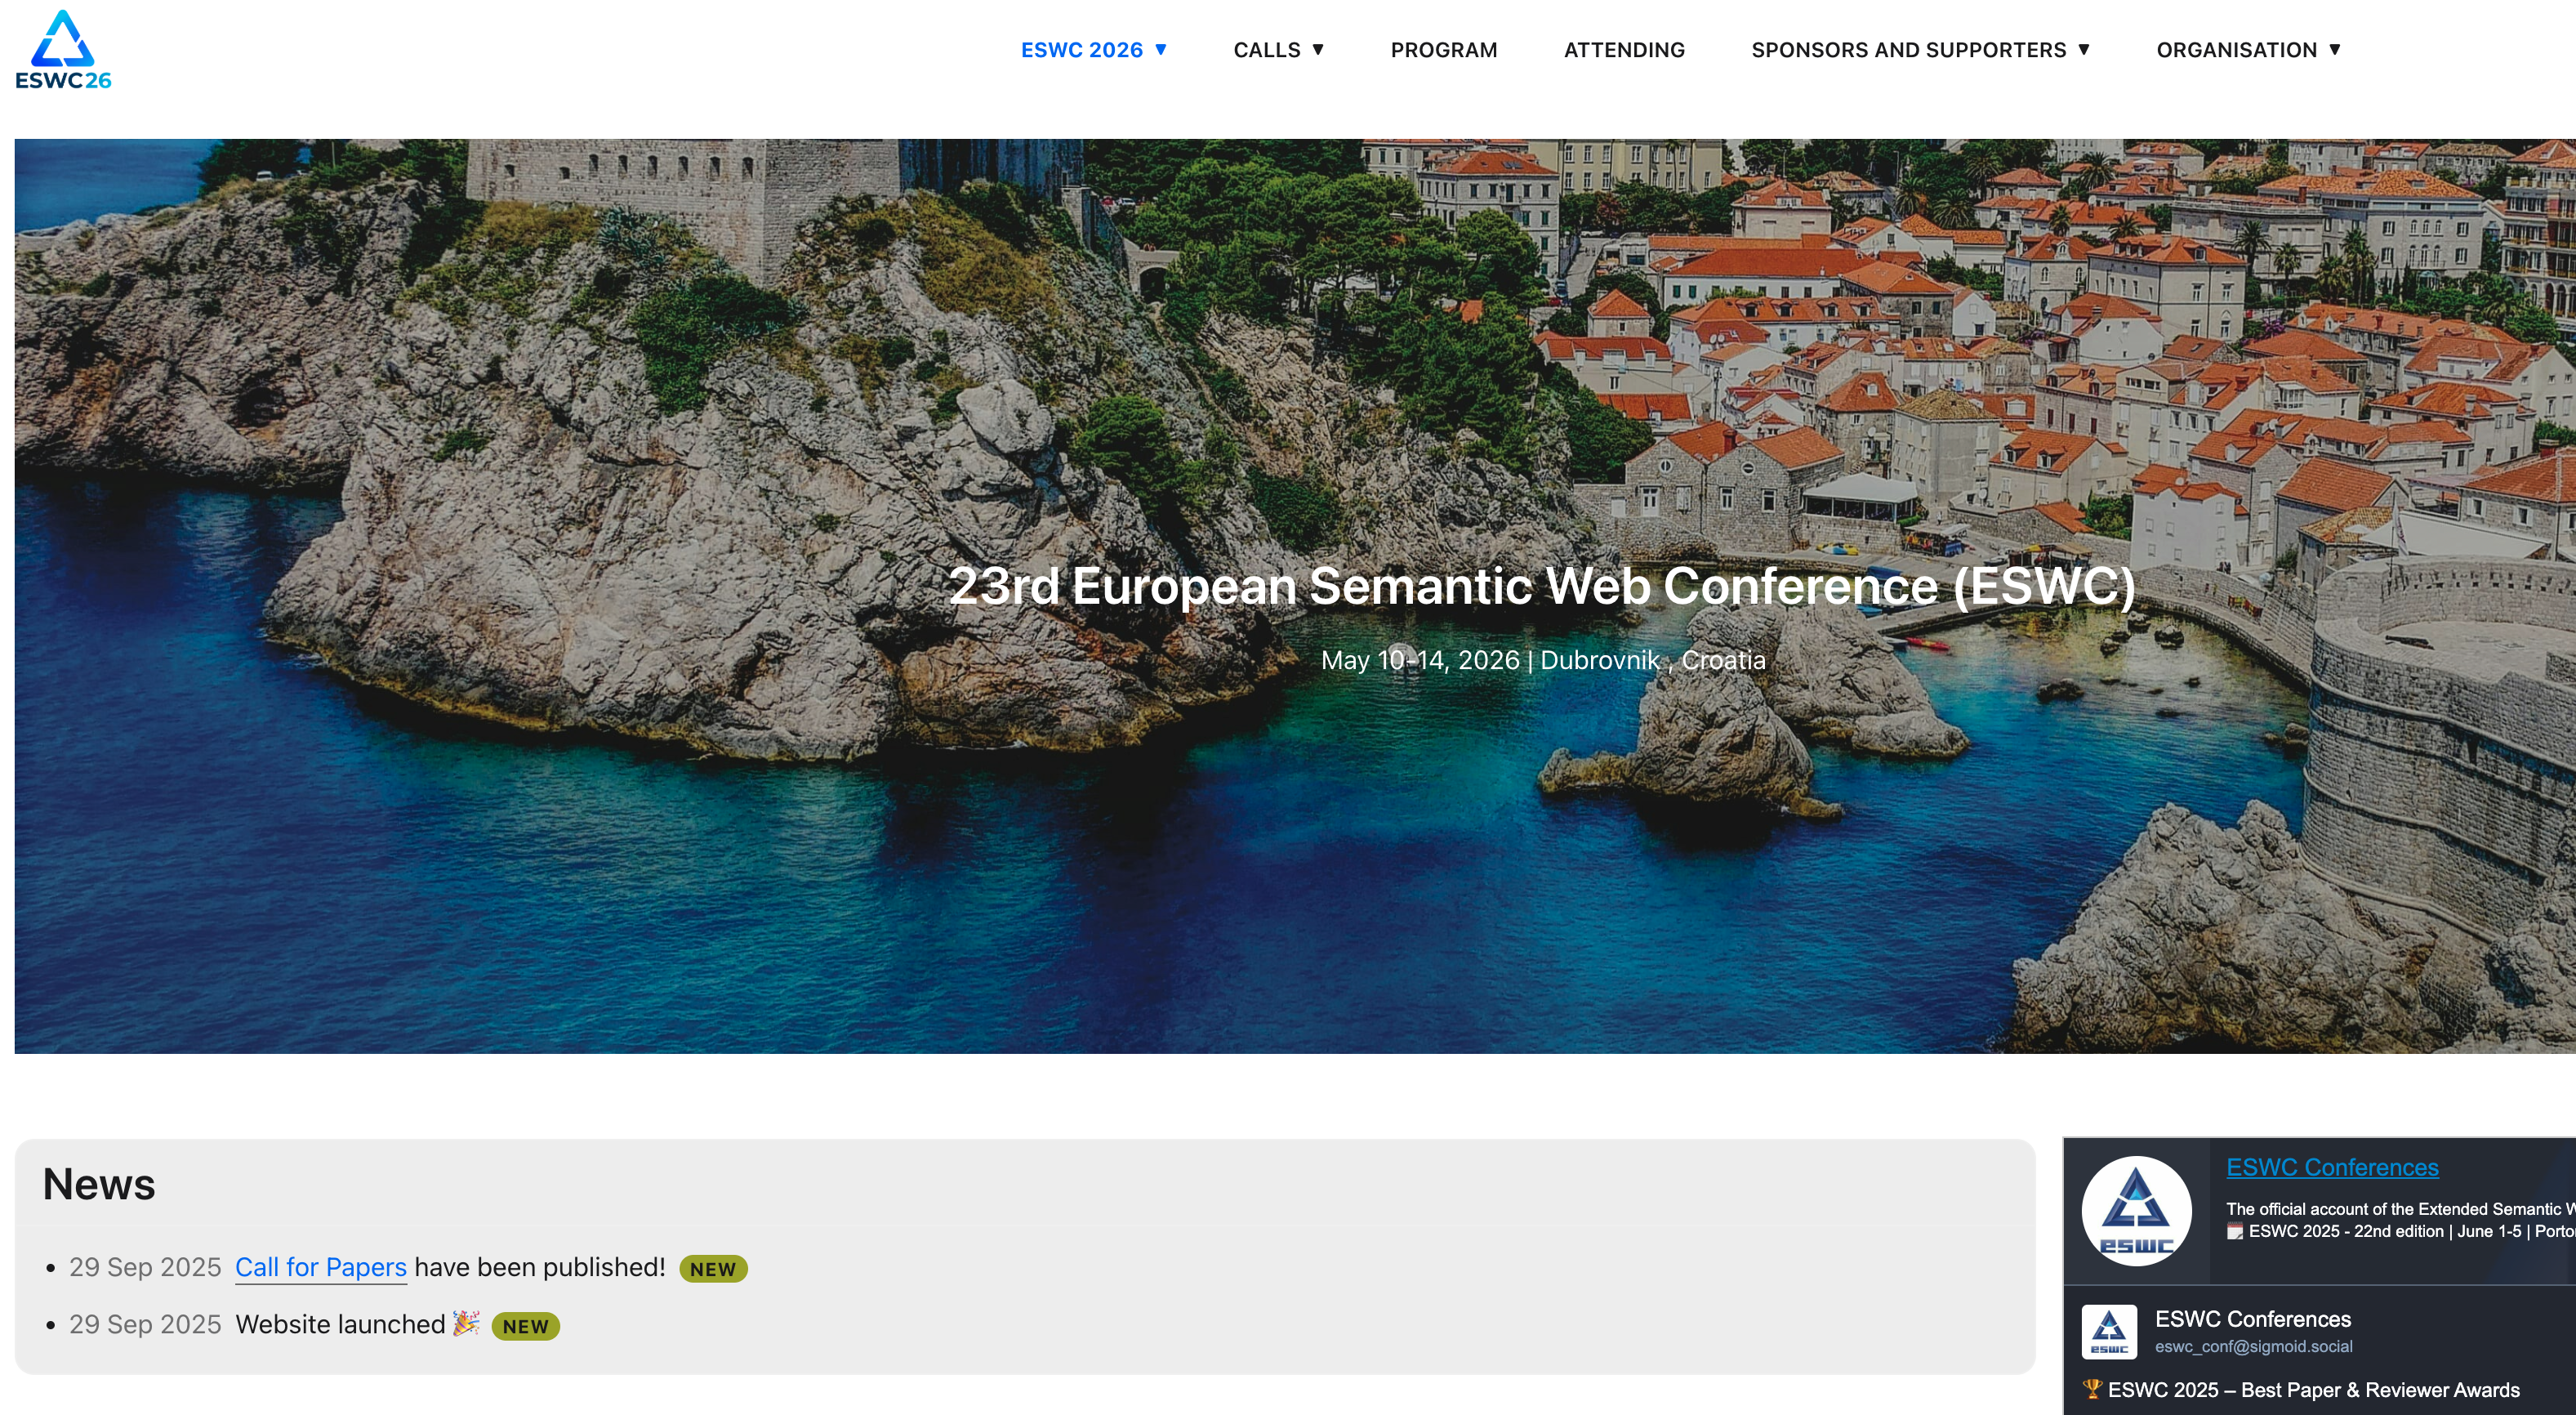Click the 23rd European Semantic Web Conference title
Image resolution: width=2576 pixels, height=1415 pixels.
1541,585
